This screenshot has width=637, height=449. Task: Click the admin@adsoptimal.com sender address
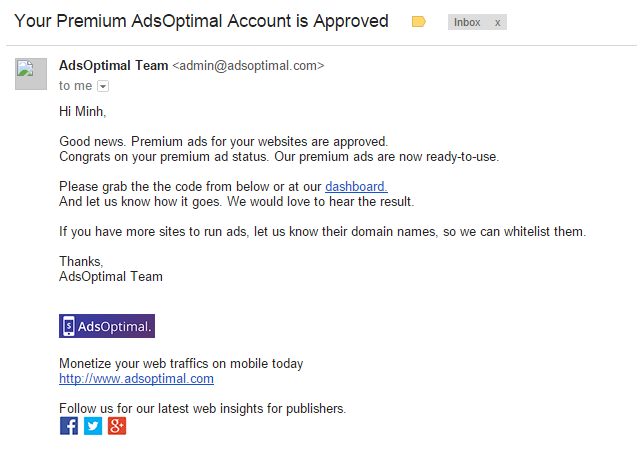pyautogui.click(x=248, y=66)
